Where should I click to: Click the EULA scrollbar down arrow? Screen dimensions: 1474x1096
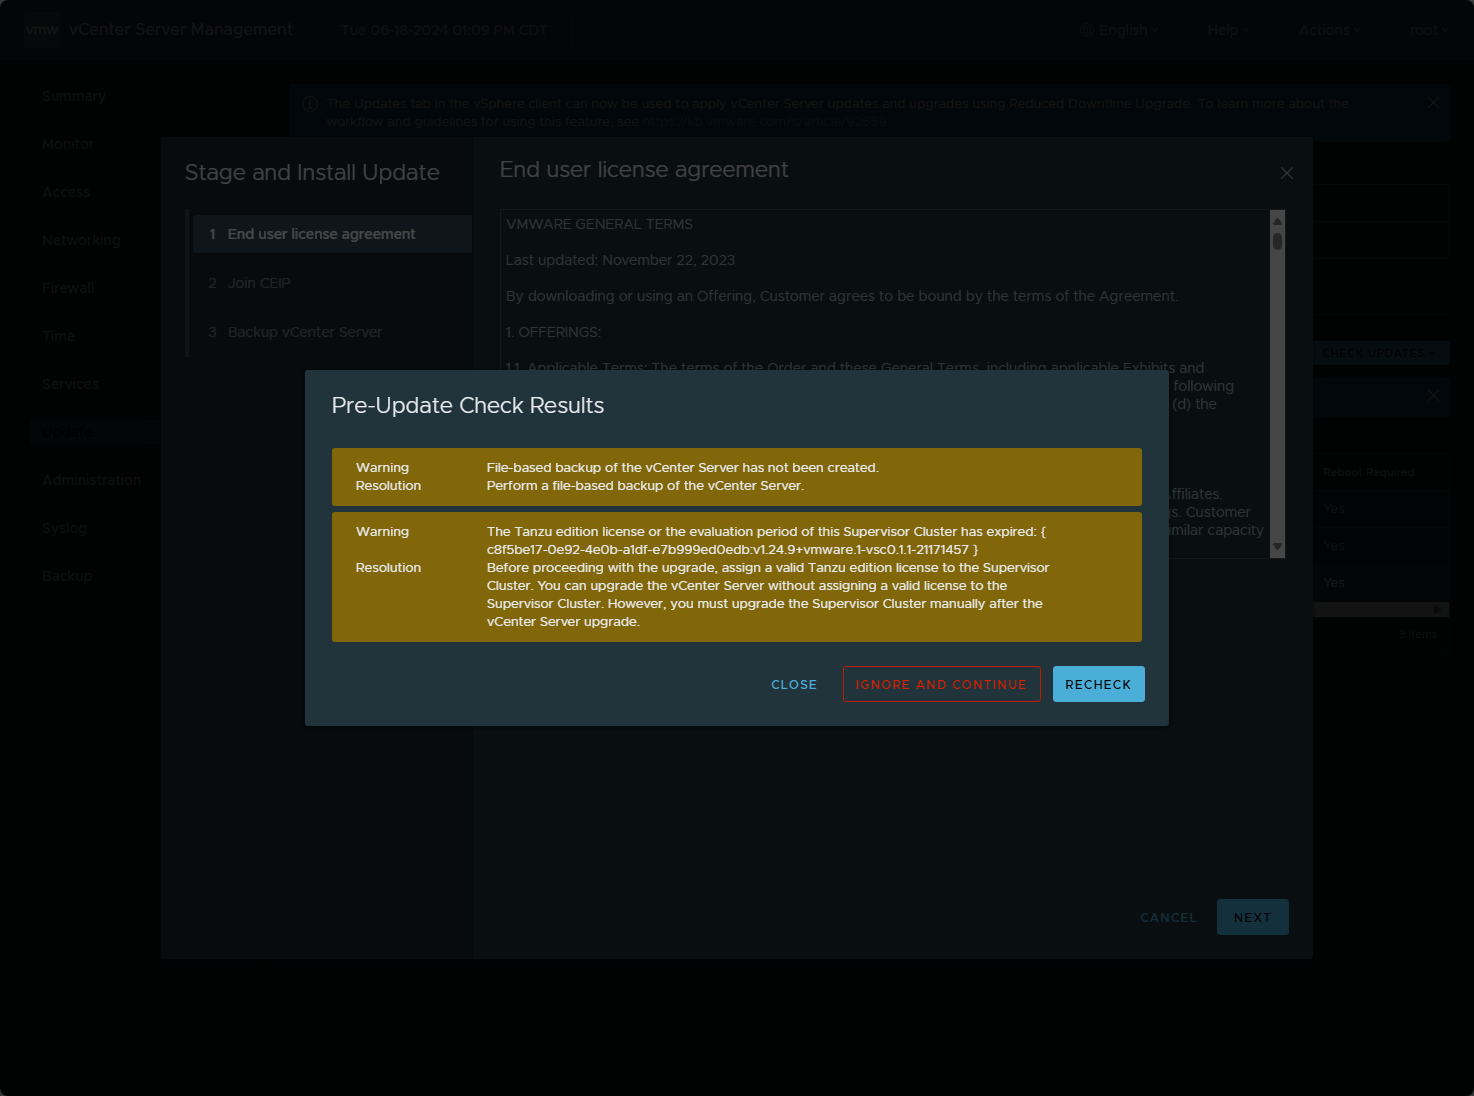pyautogui.click(x=1277, y=547)
